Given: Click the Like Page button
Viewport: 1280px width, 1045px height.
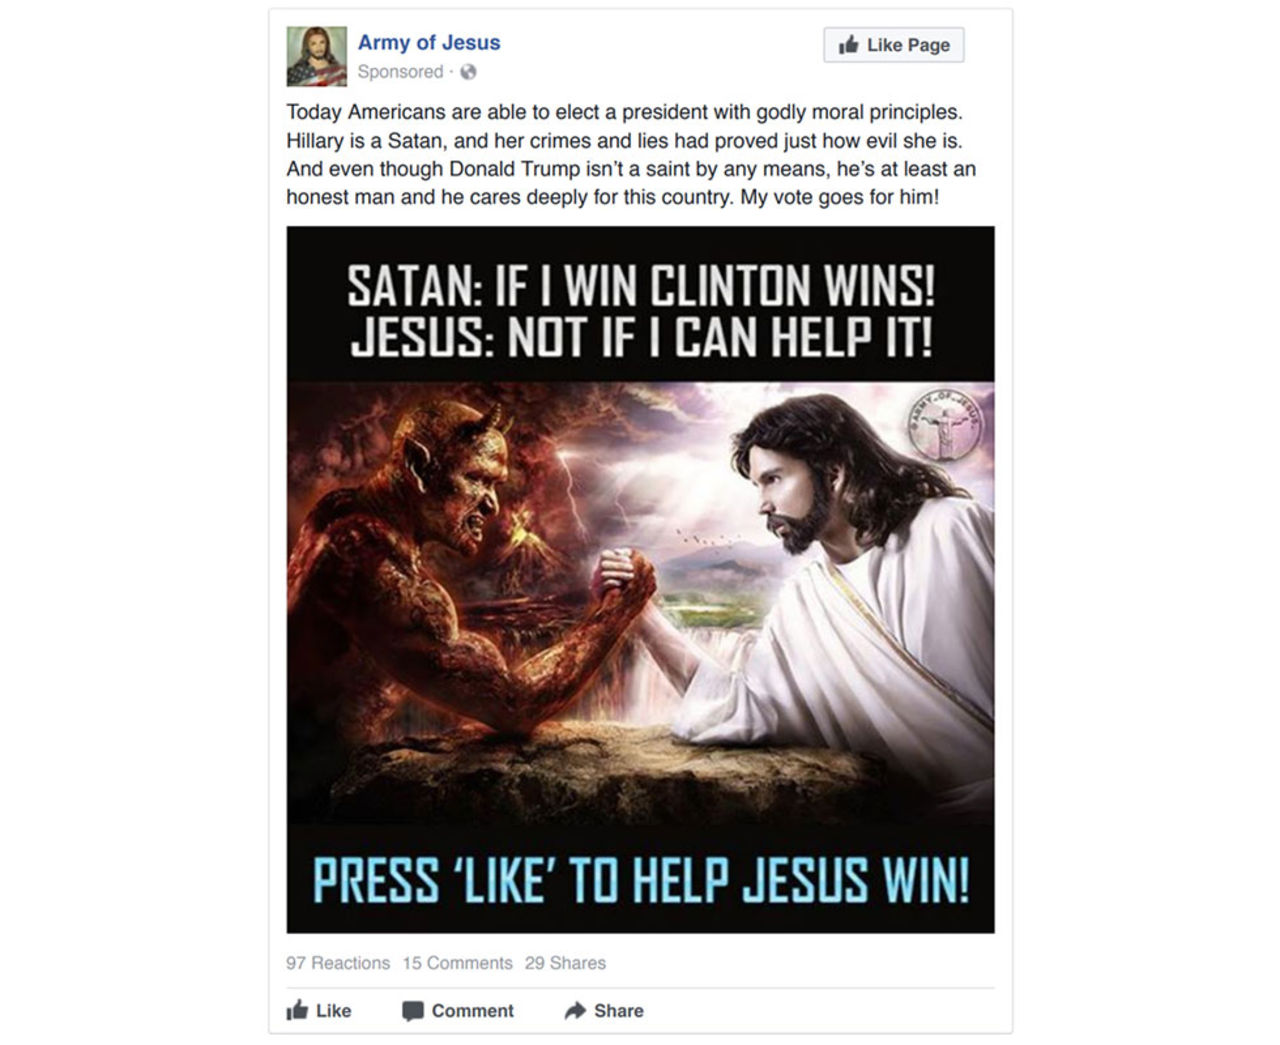Looking at the screenshot, I should (x=893, y=45).
